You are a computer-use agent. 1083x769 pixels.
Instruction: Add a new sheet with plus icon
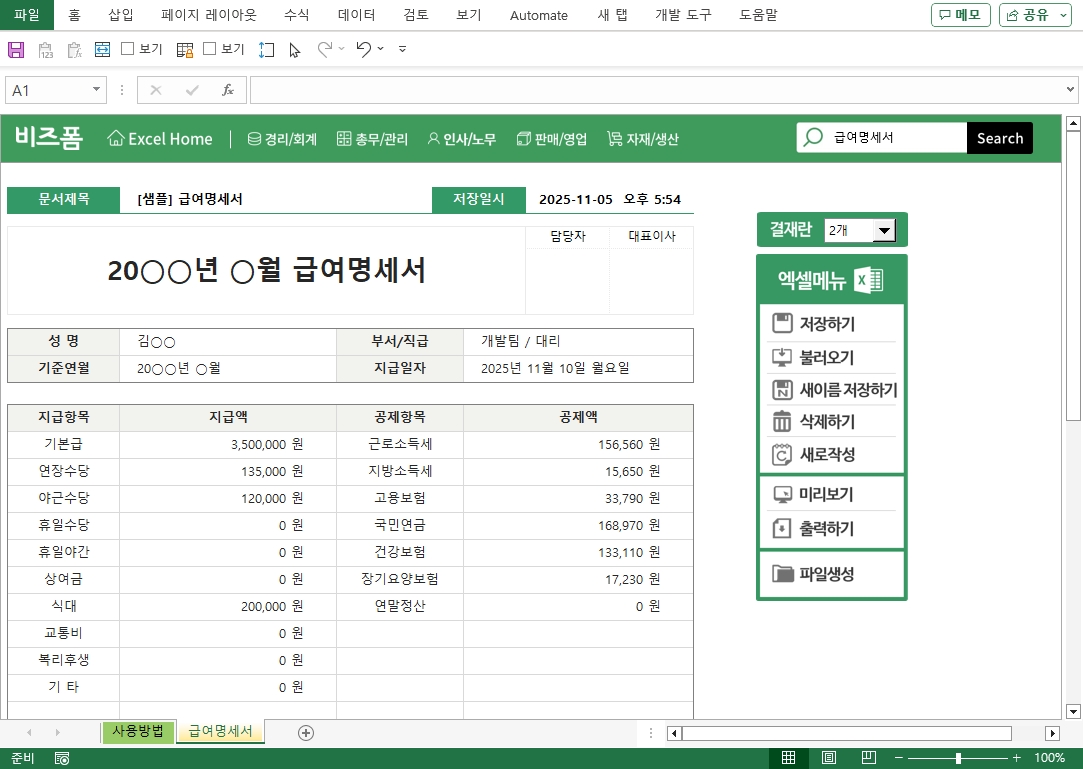coord(306,733)
